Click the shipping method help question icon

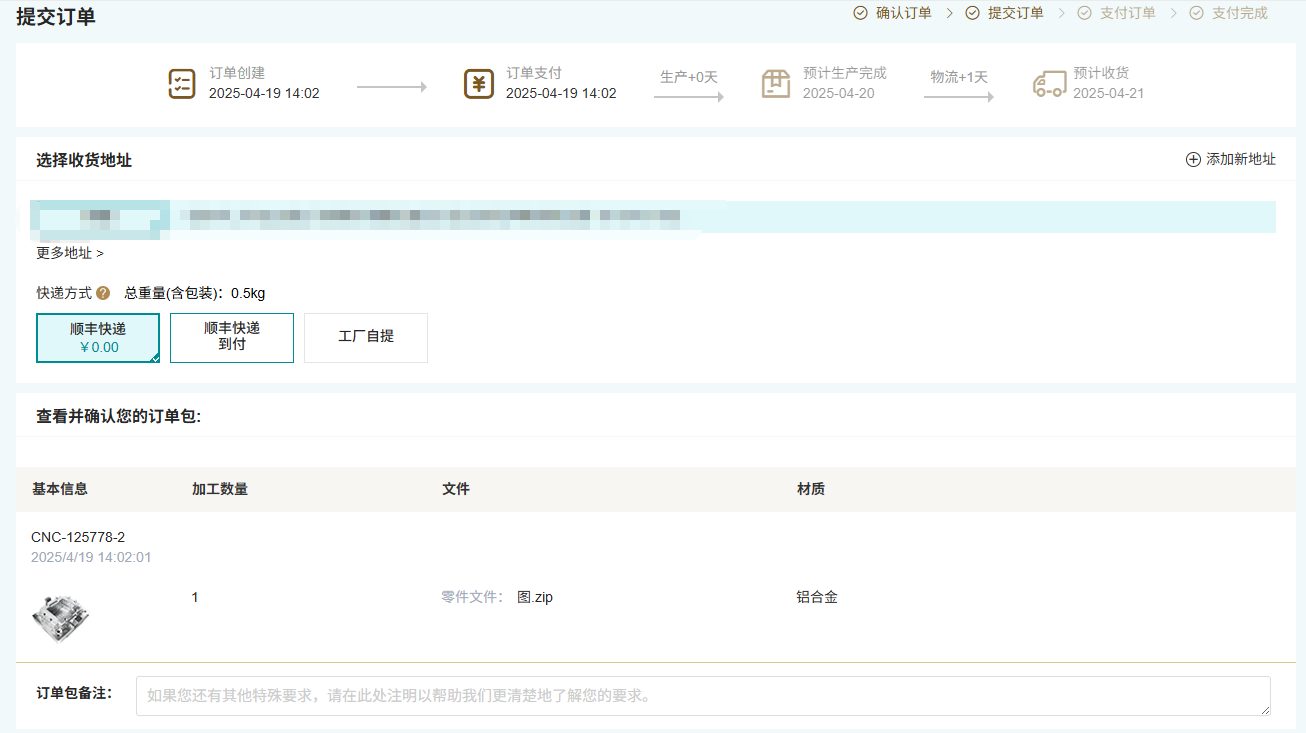(103, 293)
